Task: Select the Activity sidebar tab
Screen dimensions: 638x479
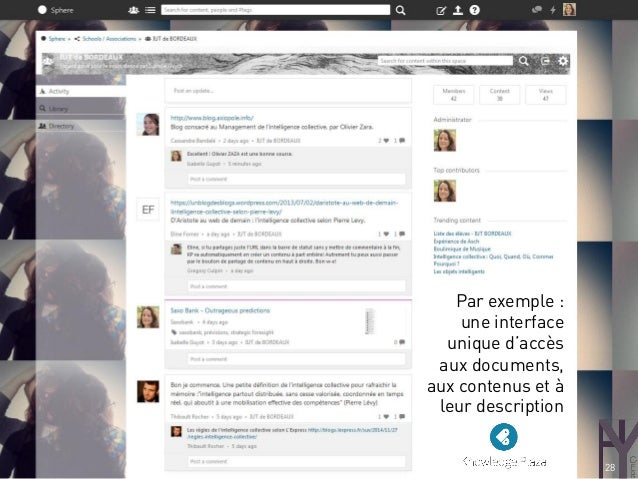Action: pos(81,91)
